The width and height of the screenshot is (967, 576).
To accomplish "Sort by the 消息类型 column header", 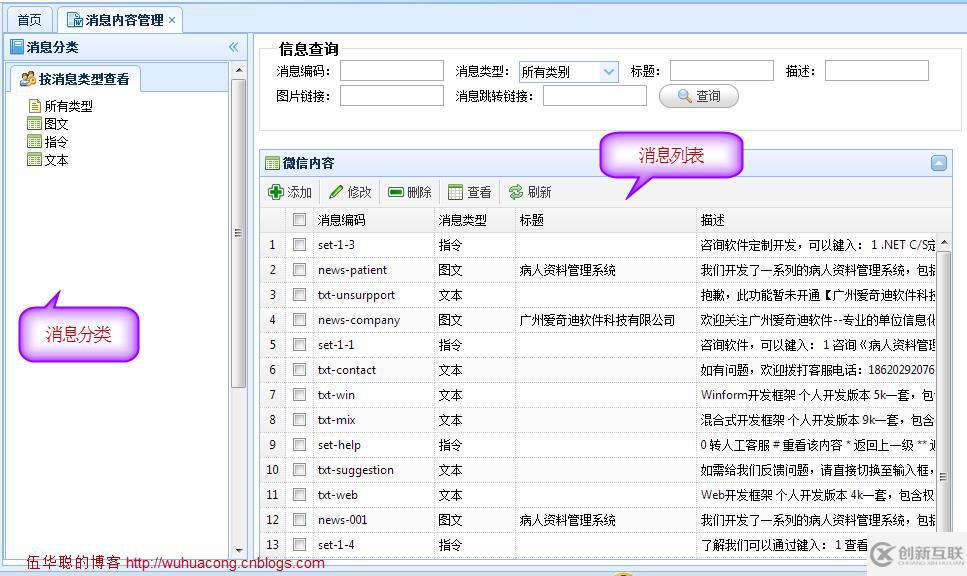I will tap(474, 220).
